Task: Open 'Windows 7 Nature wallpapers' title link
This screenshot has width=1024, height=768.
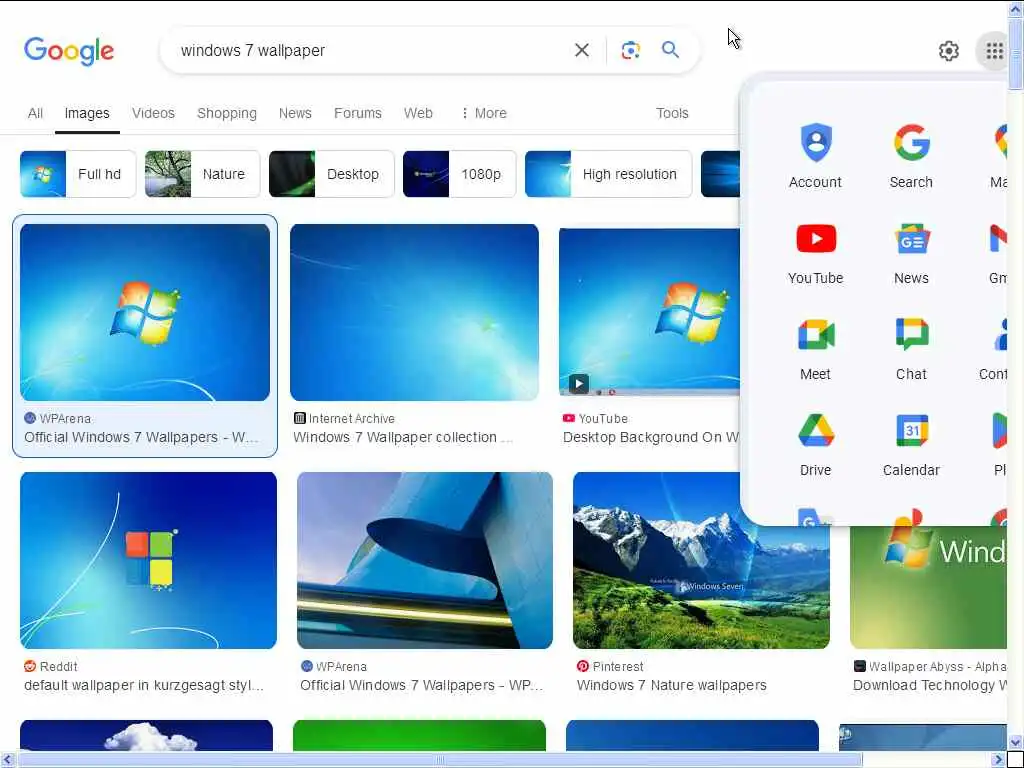Action: pyautogui.click(x=671, y=685)
